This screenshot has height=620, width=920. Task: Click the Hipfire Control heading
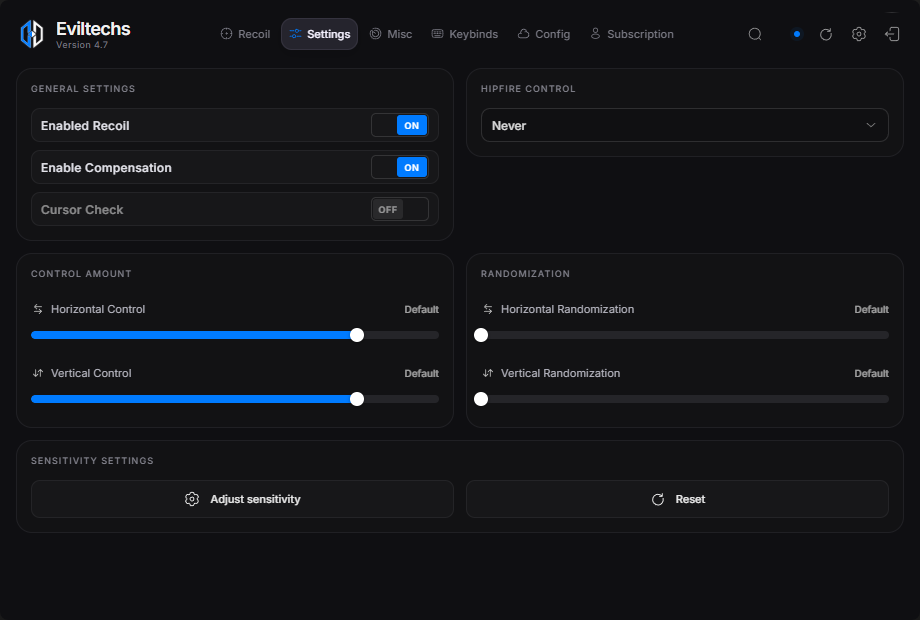coord(528,89)
